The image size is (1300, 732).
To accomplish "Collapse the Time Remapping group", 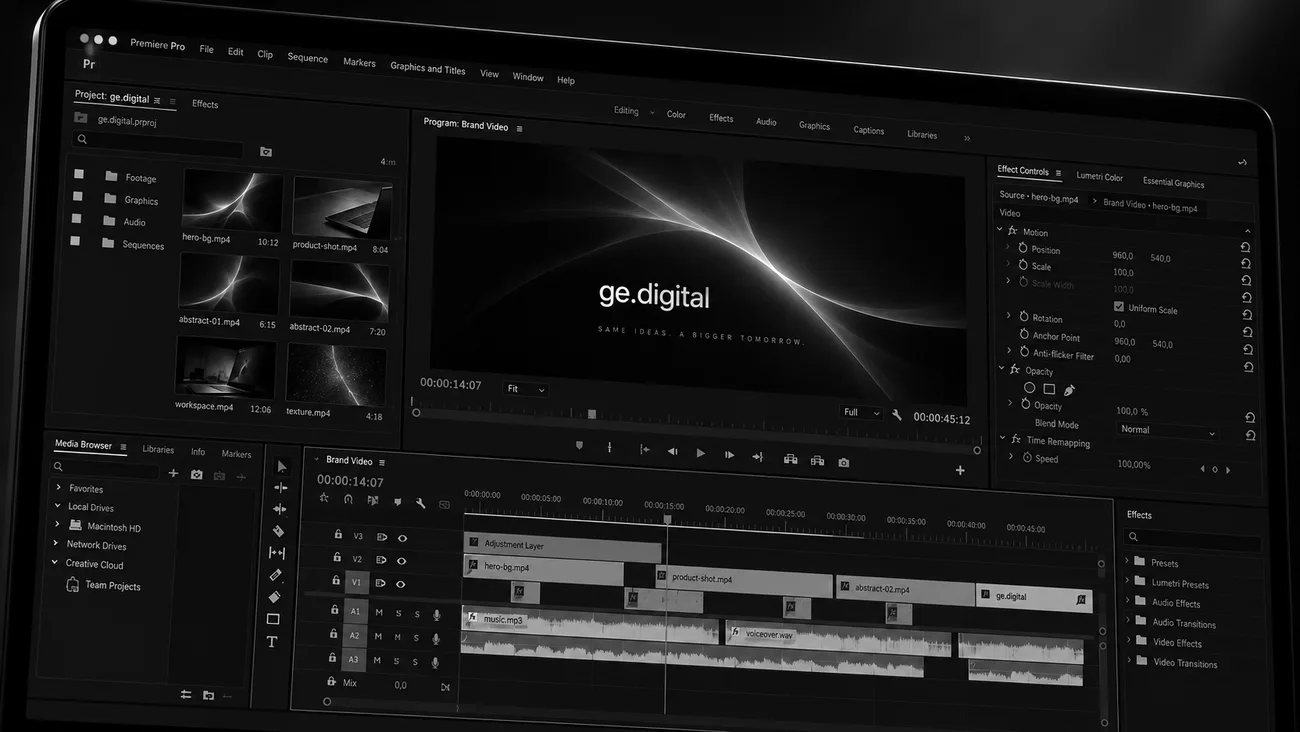I will (x=1003, y=438).
